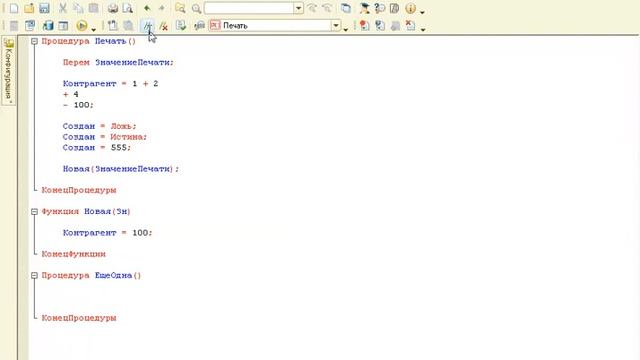Viewport: 640px width, 360px height.
Task: Find next occurrence icon
Action: [327, 8]
